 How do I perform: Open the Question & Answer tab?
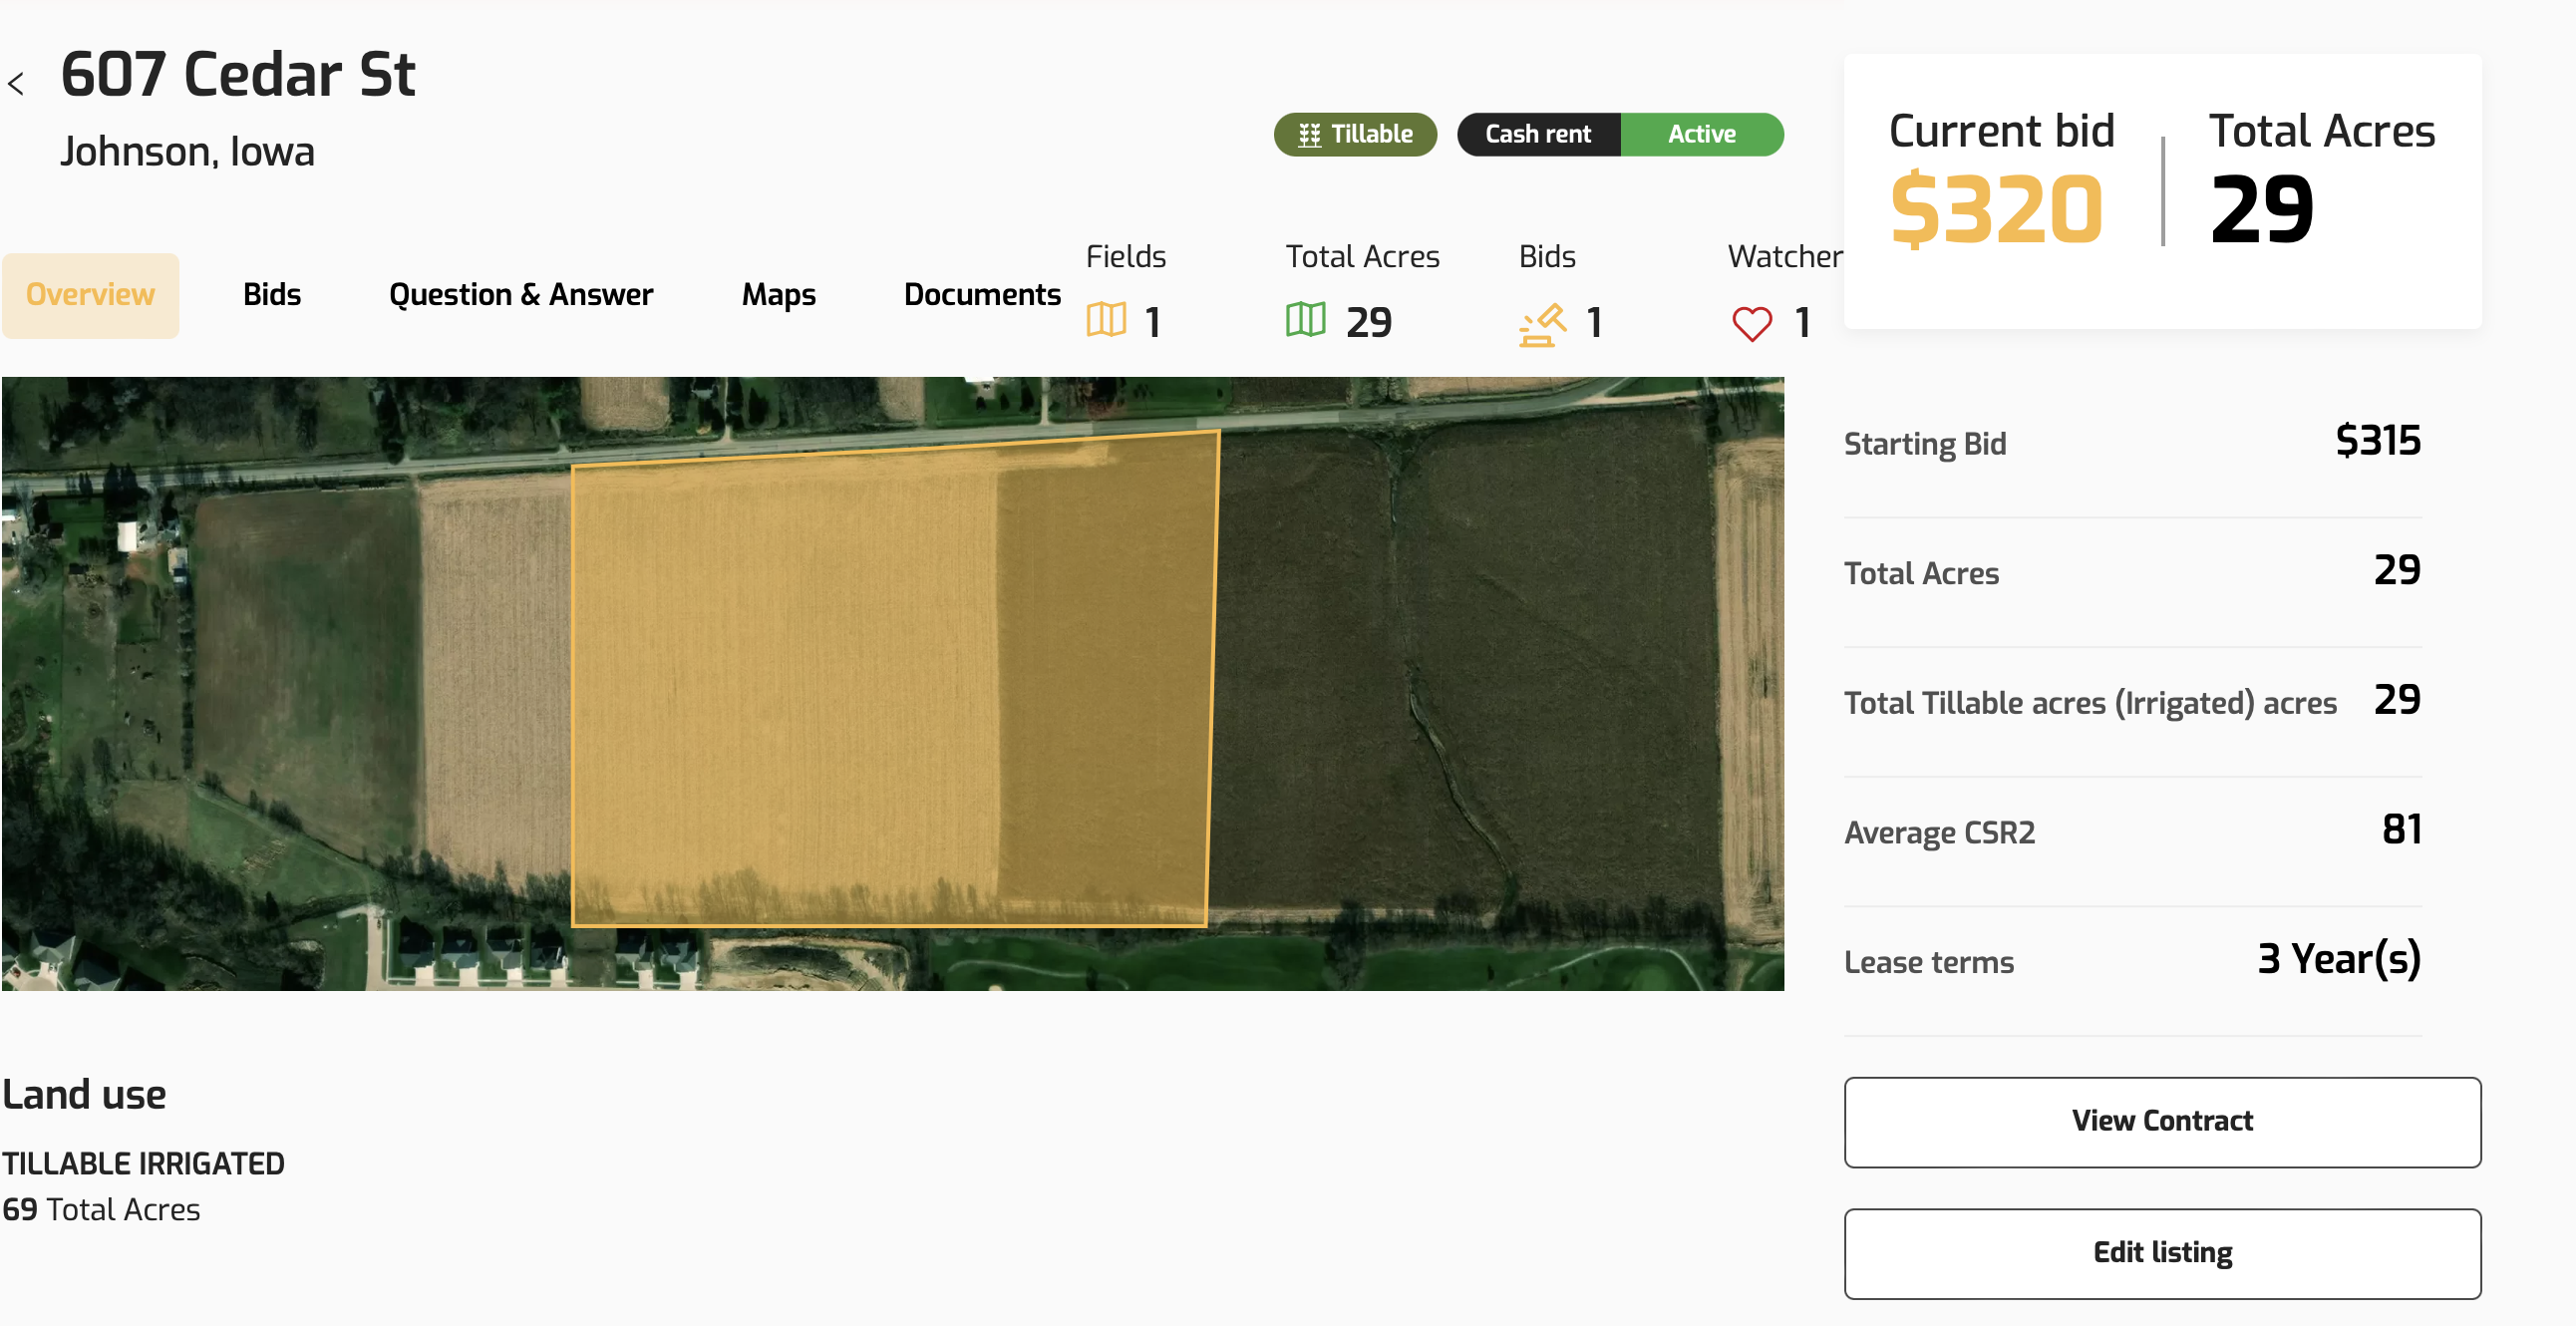[520, 295]
